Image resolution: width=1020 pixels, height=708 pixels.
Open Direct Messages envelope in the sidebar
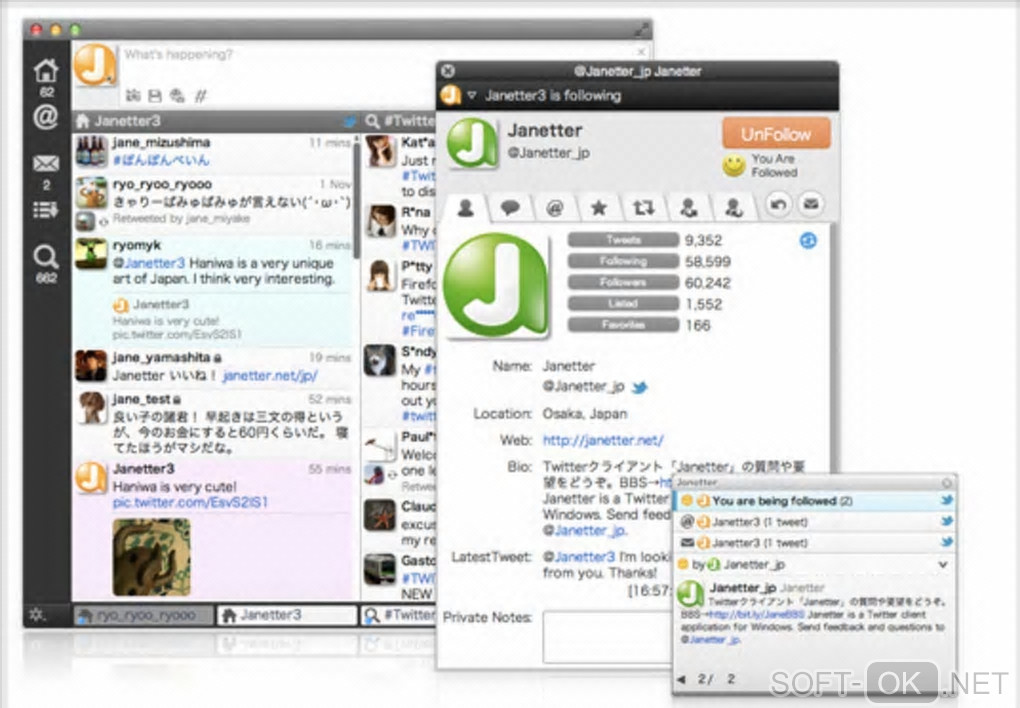(46, 163)
